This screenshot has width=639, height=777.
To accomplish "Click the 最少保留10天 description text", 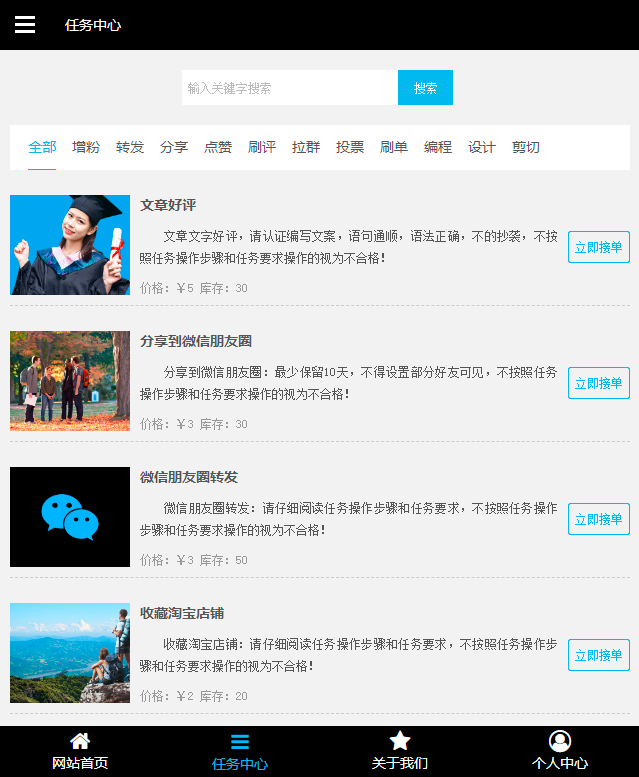I will tap(349, 383).
